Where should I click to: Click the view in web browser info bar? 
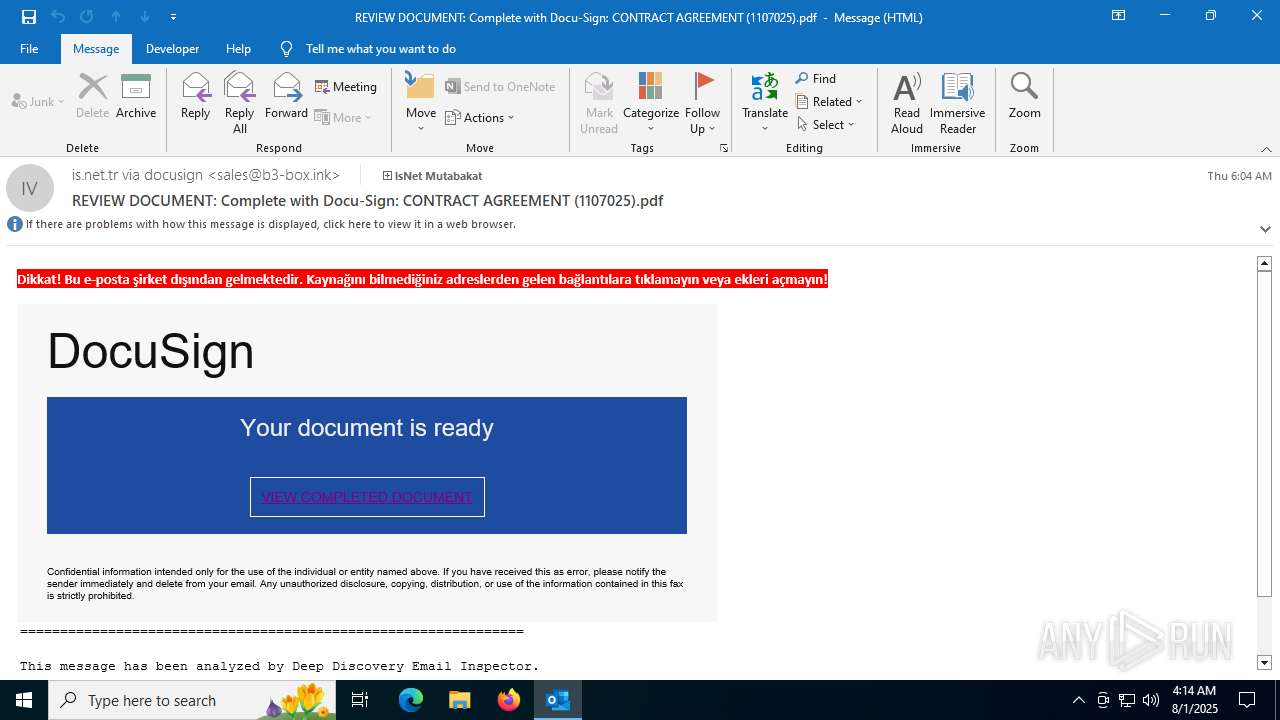coord(270,224)
